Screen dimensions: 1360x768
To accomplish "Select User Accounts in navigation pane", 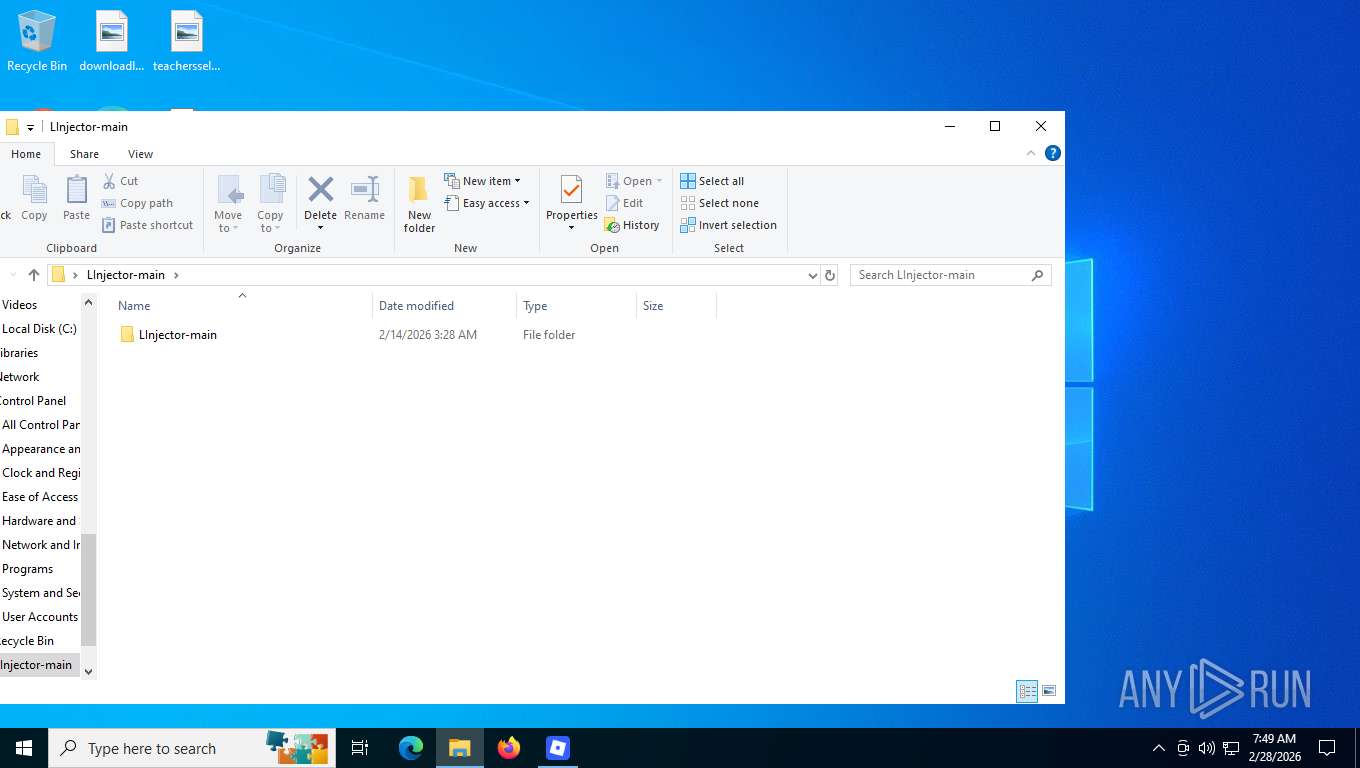I will [x=40, y=617].
